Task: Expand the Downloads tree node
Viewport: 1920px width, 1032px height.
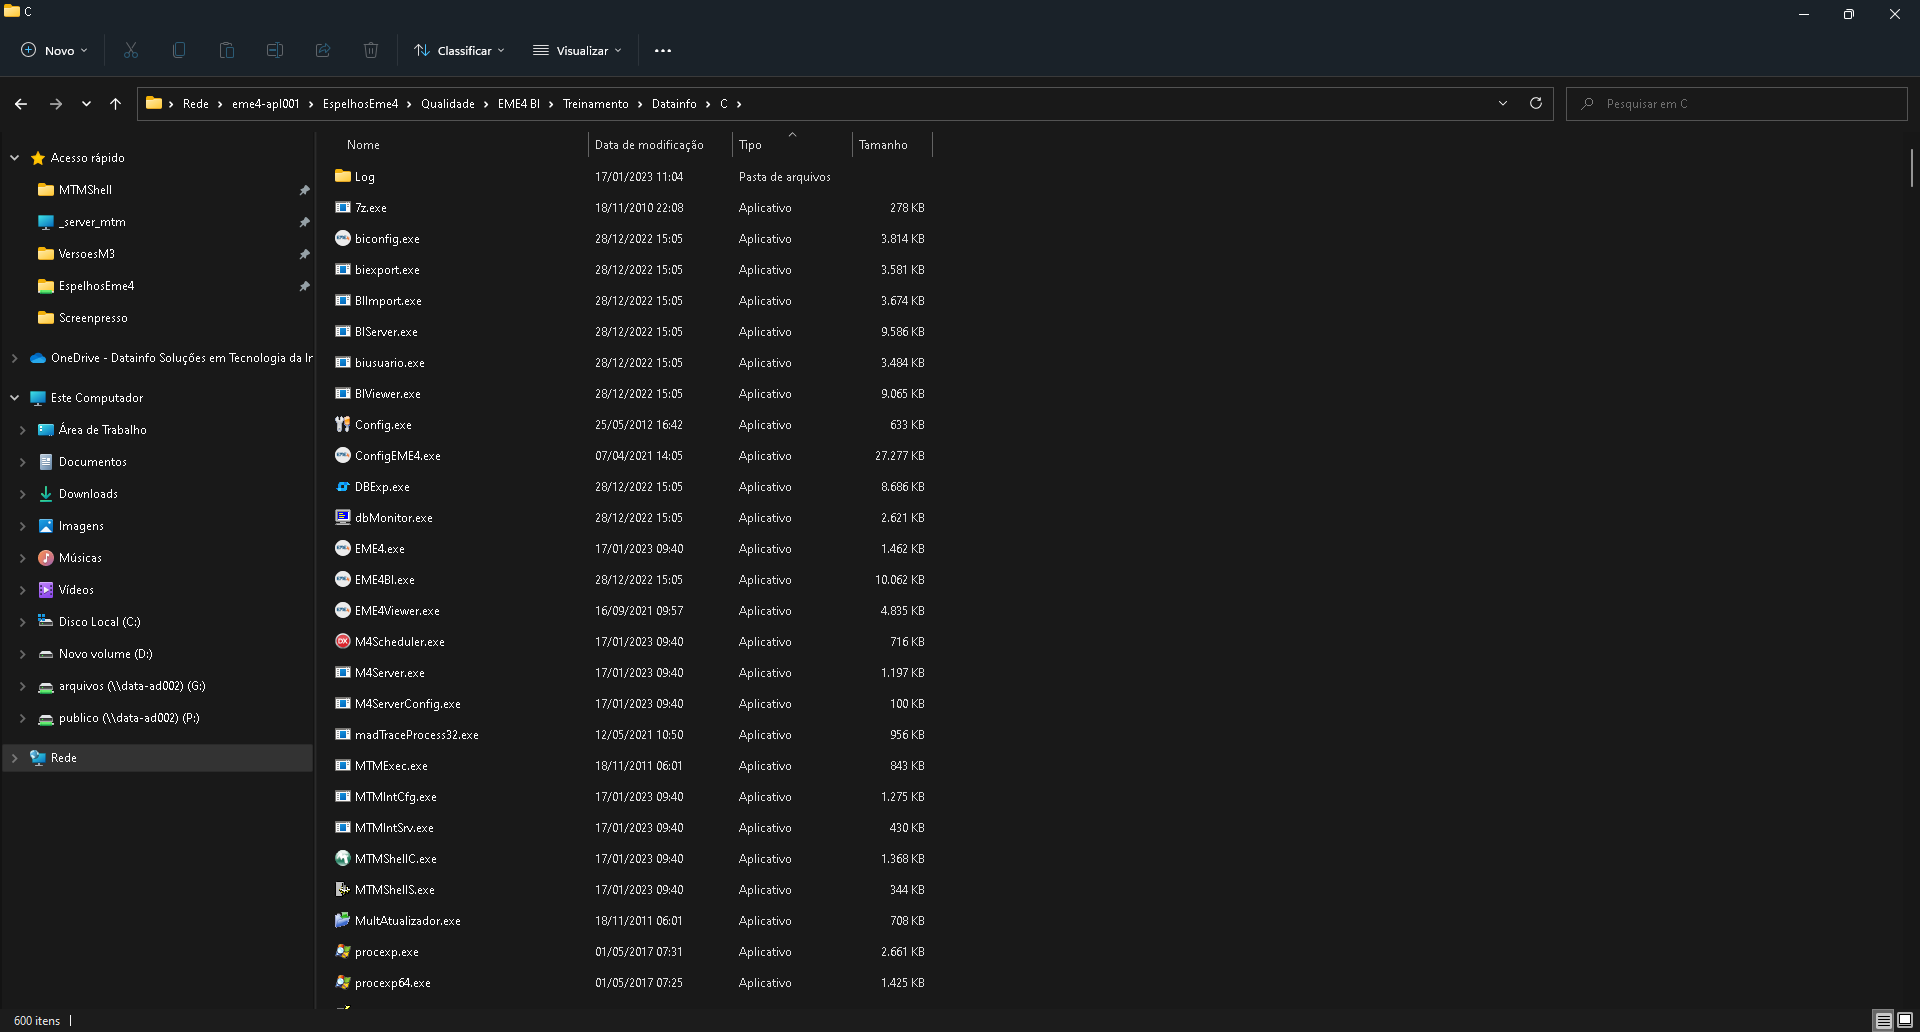Action: coord(23,494)
